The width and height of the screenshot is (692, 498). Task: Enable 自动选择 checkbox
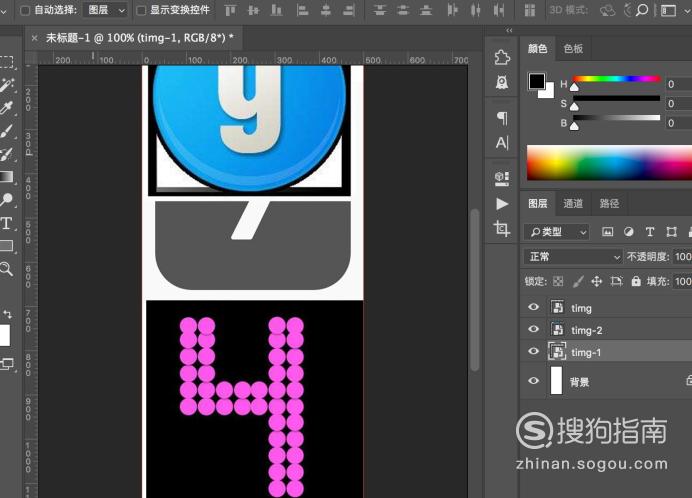pyautogui.click(x=25, y=10)
